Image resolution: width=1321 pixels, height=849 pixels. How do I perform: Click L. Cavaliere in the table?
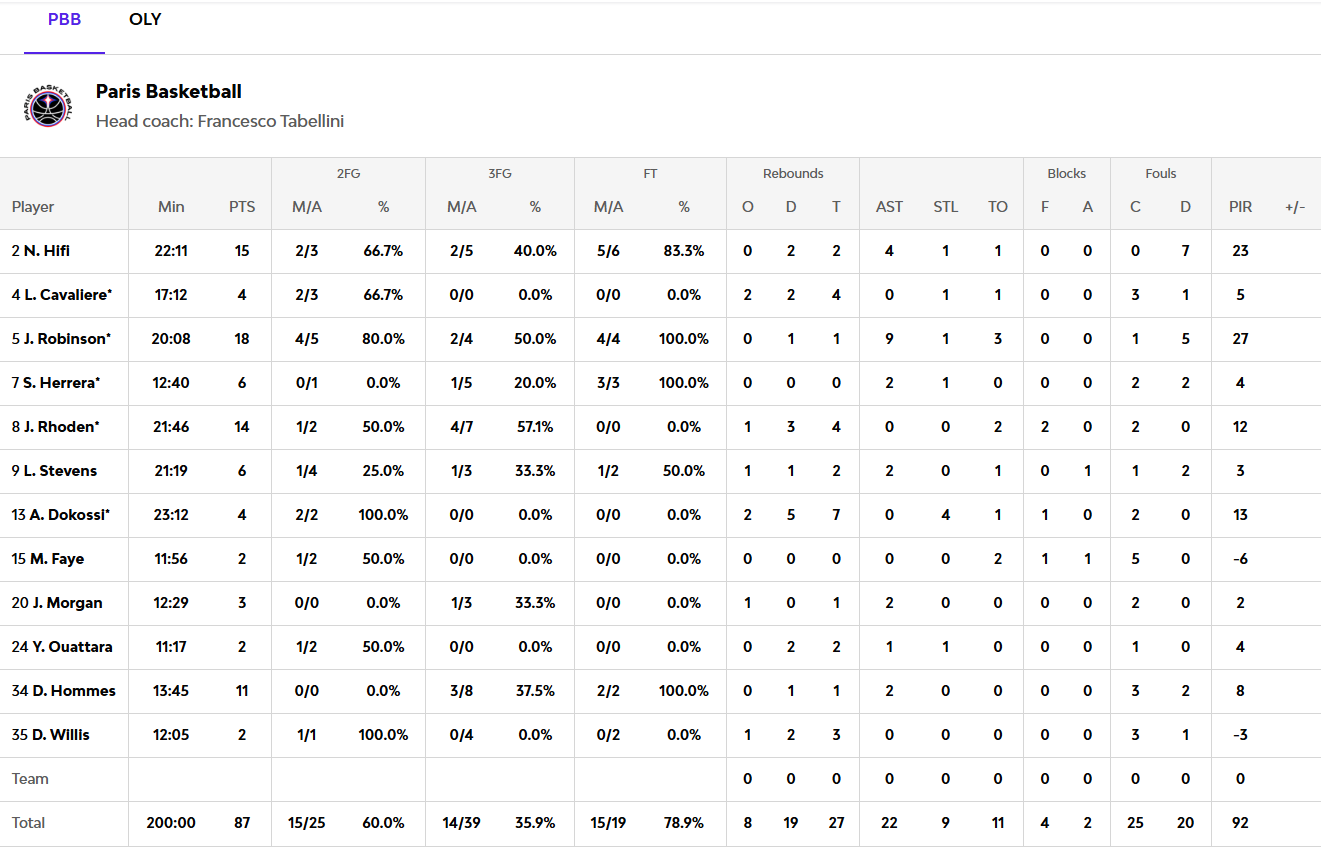pyautogui.click(x=67, y=295)
